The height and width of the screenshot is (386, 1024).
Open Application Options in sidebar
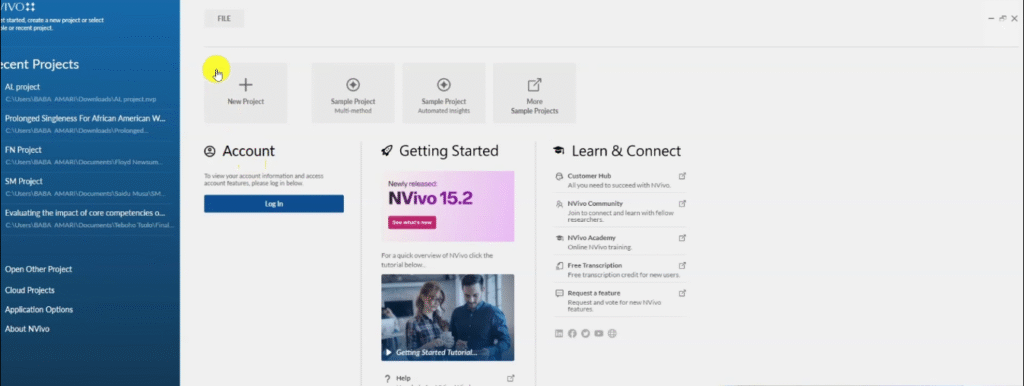click(39, 310)
